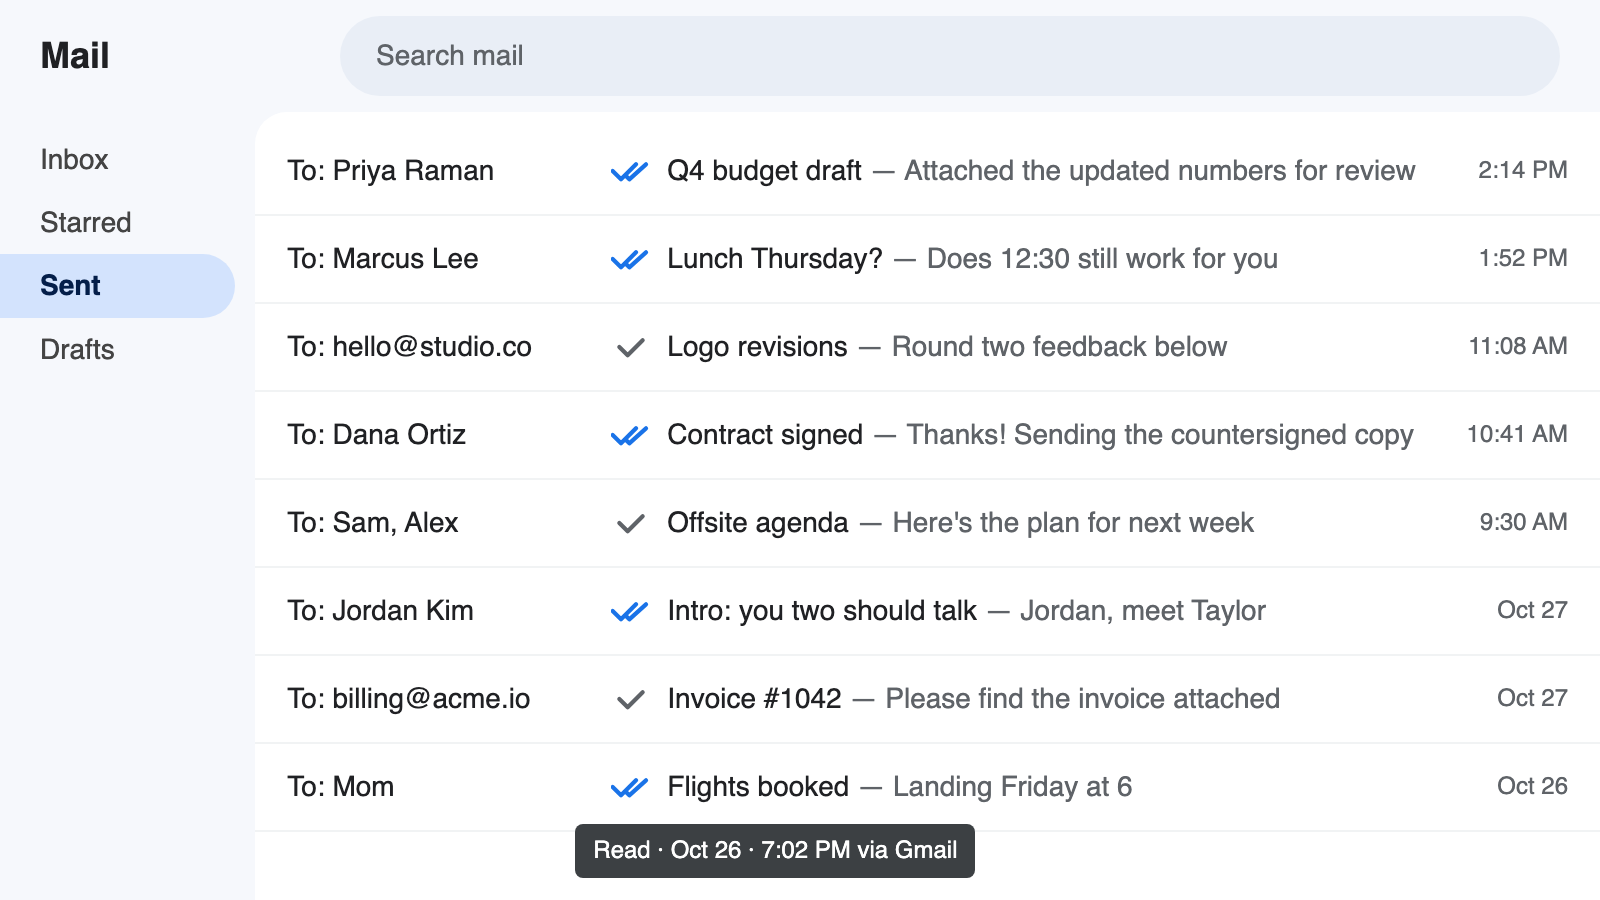This screenshot has width=1600, height=900.
Task: Click recipient To: Jordan Kim
Action: point(380,611)
